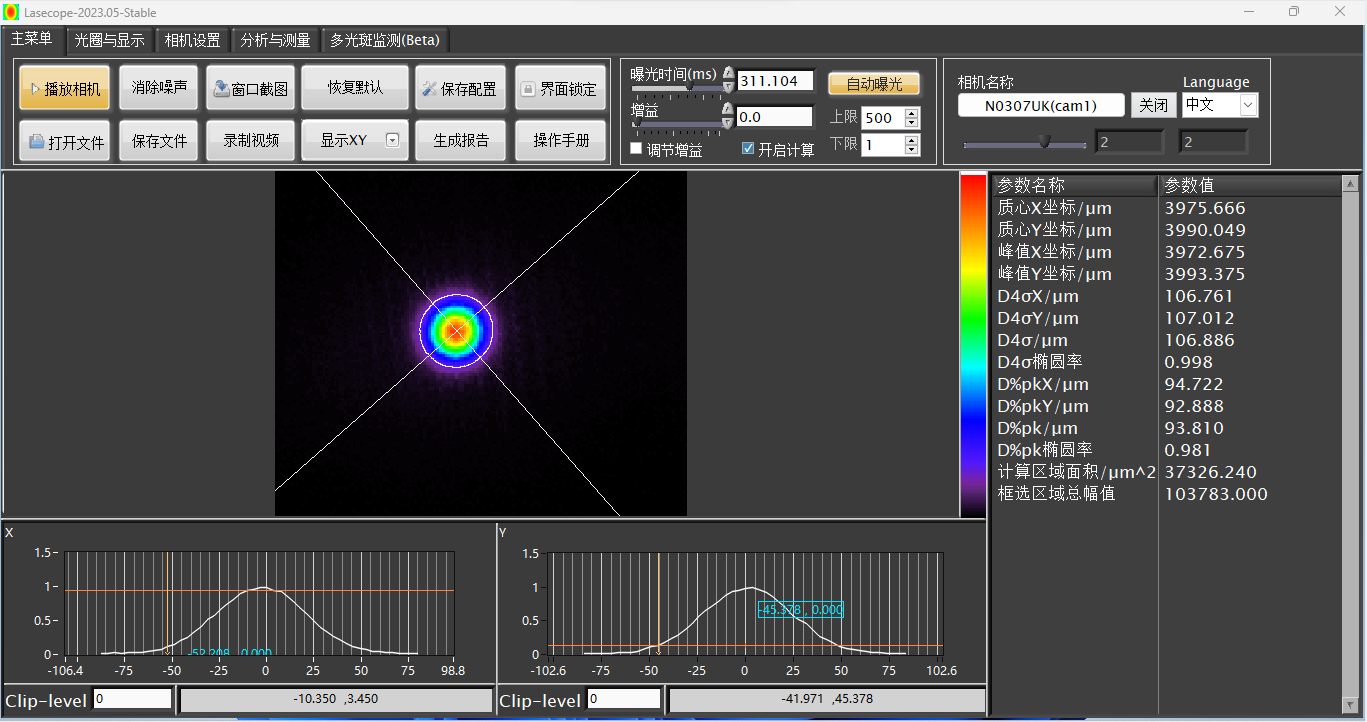The width and height of the screenshot is (1367, 722).
Task: Open a file with 打开文件
Action: [x=64, y=142]
